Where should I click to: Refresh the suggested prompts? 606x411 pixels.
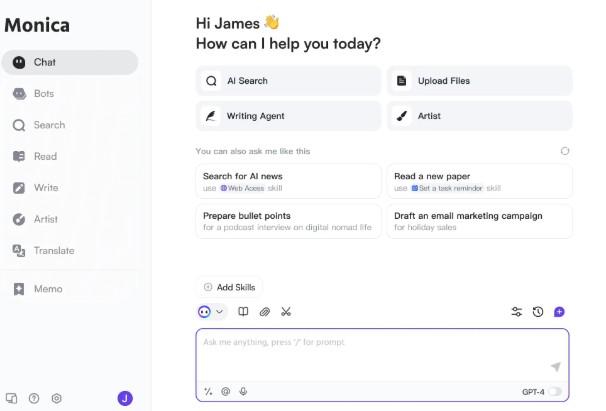[565, 151]
